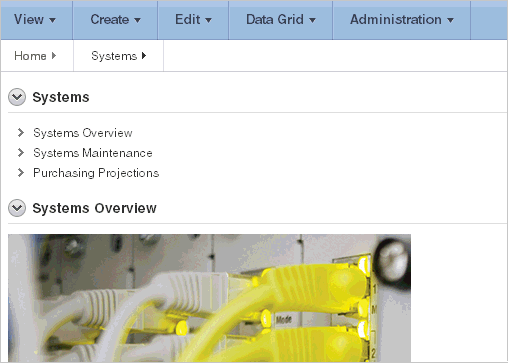Open the Systems Maintenance link

pyautogui.click(x=93, y=153)
